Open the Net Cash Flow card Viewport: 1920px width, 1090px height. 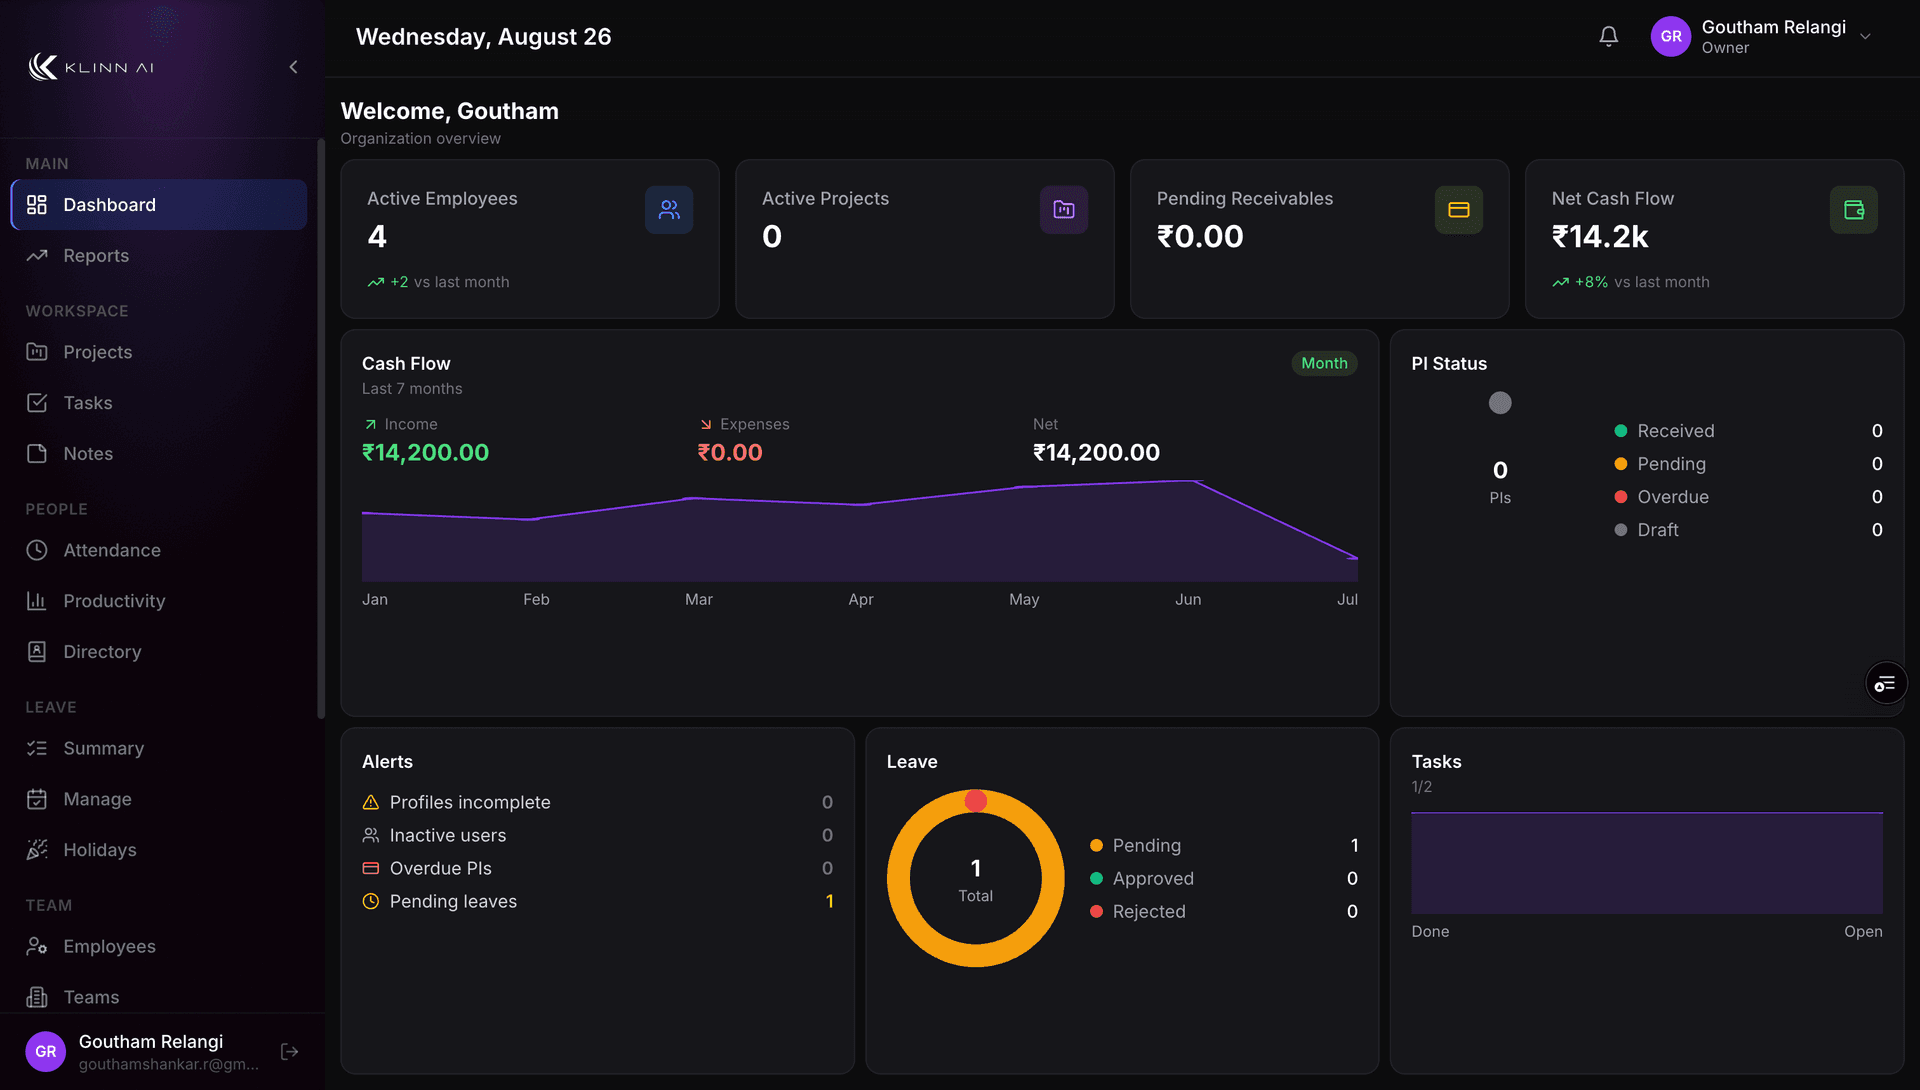click(x=1715, y=239)
